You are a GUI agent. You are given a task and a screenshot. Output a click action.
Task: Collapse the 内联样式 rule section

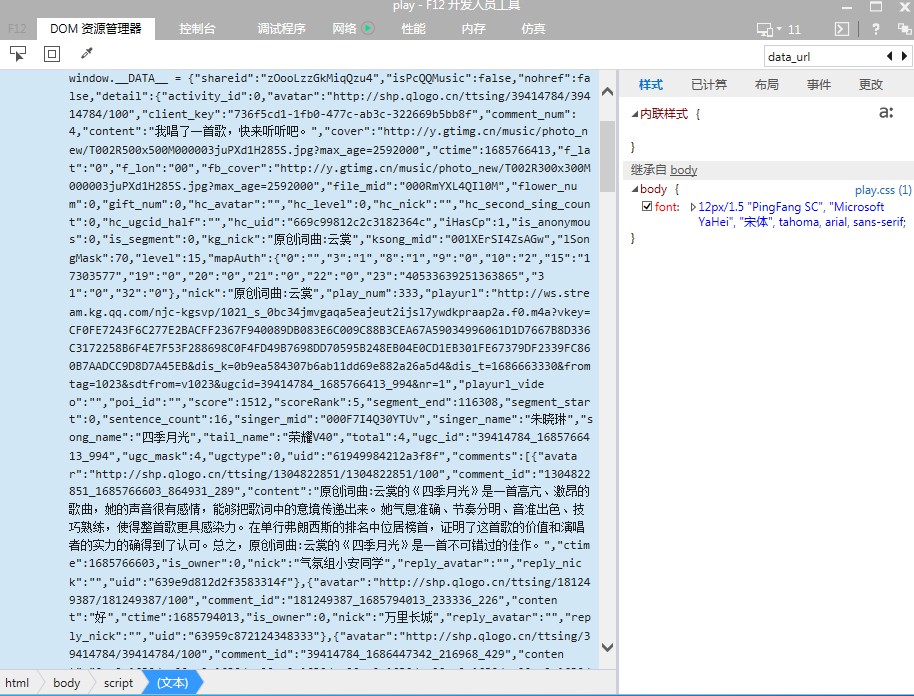[634, 114]
